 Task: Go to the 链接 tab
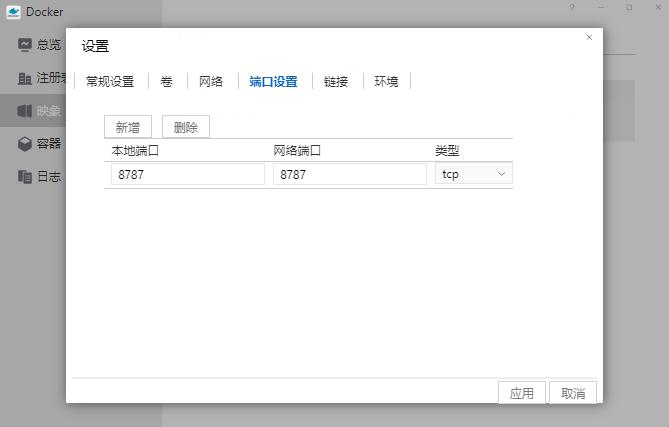336,82
